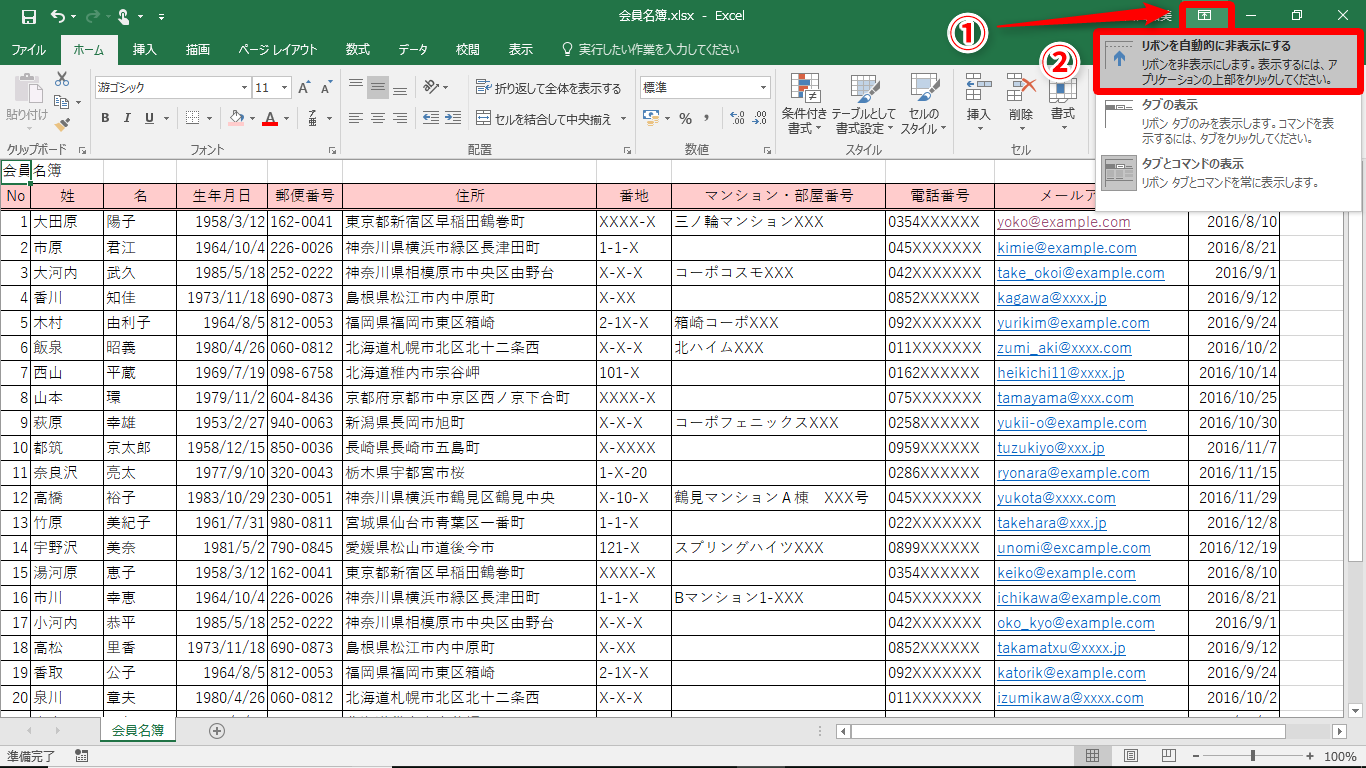The height and width of the screenshot is (768, 1366).
Task: Toggle 折り返して全体を表示する wrap text
Action: (548, 88)
